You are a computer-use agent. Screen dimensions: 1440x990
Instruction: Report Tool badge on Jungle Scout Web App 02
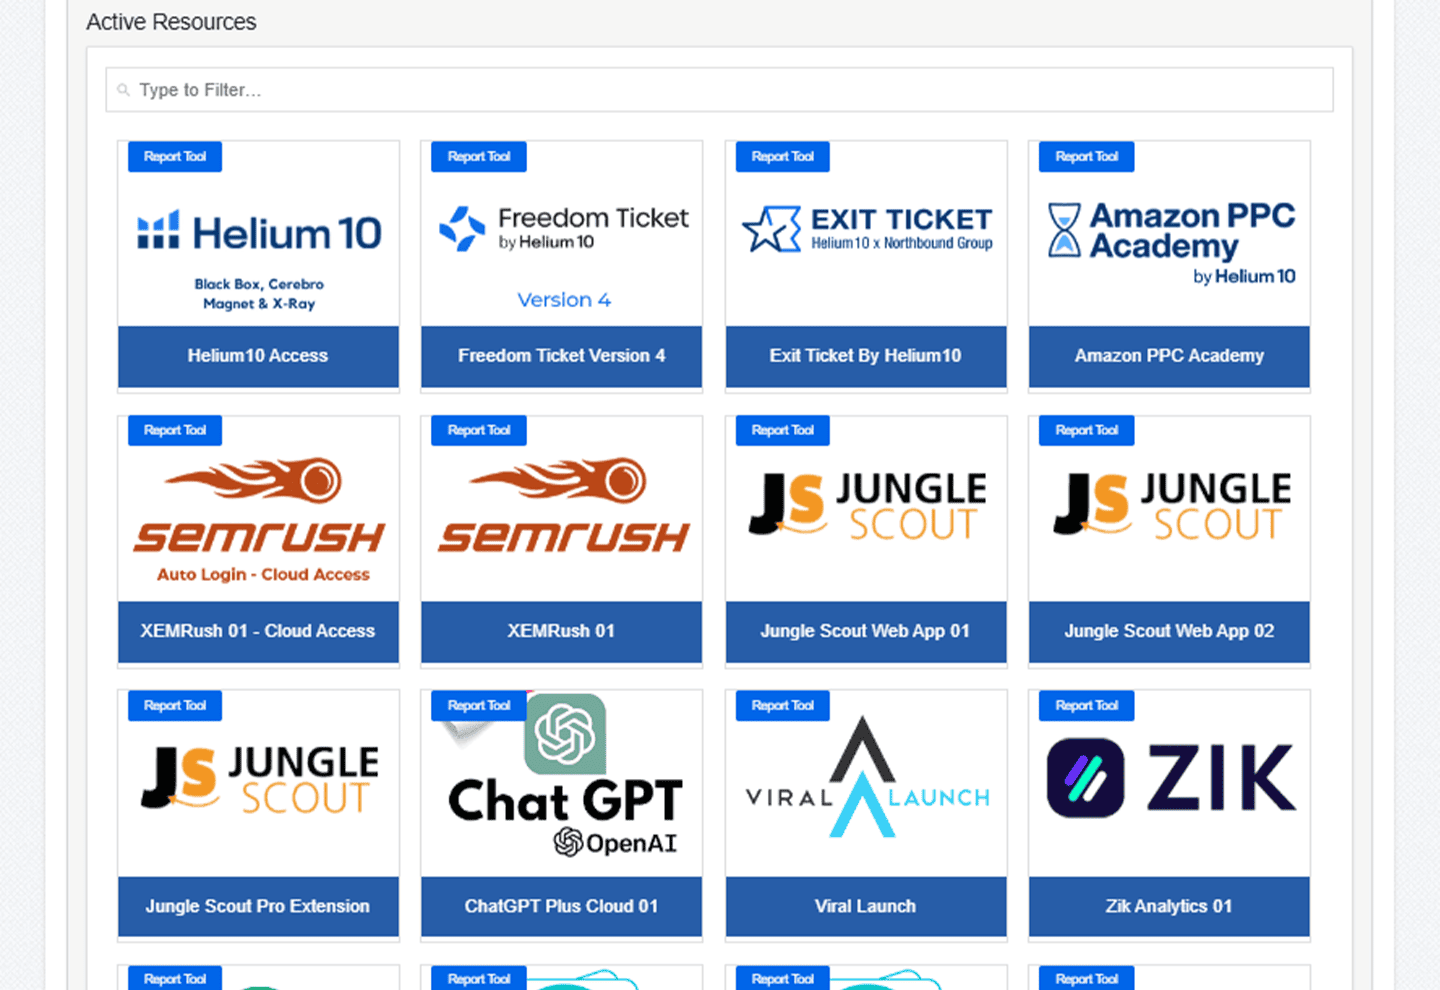(1087, 431)
